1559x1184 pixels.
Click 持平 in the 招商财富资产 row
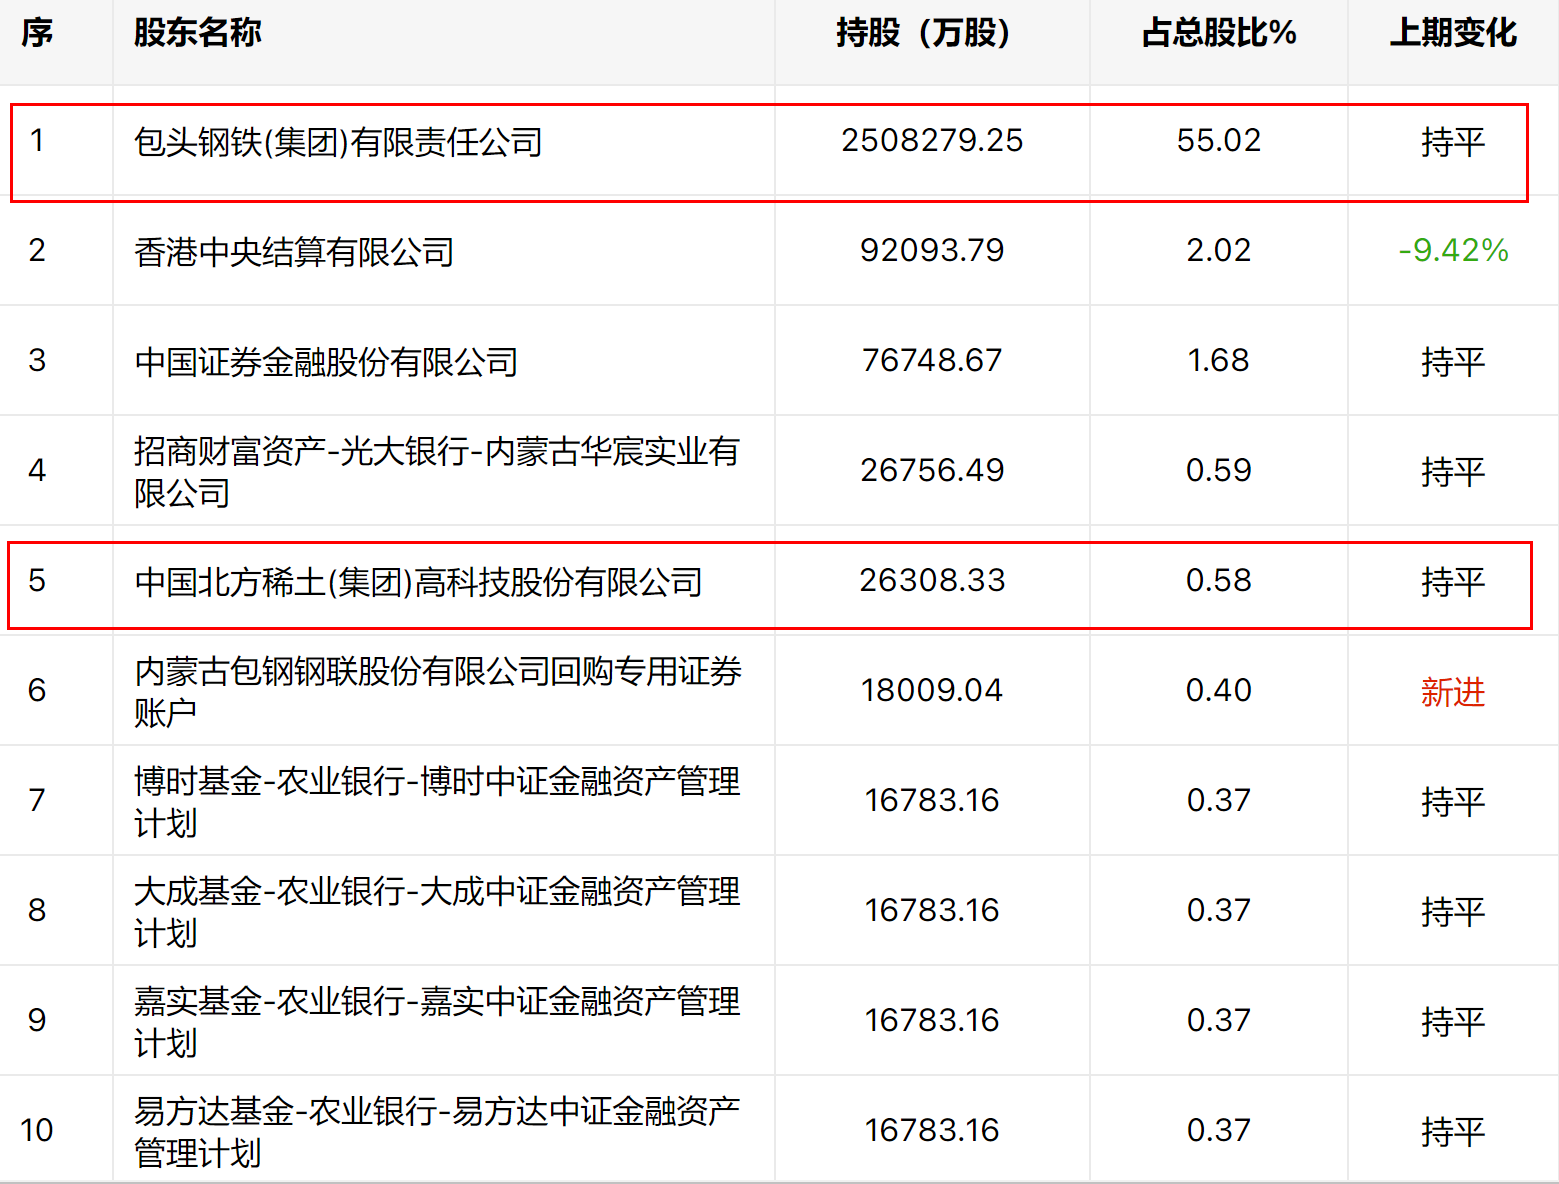point(1453,472)
